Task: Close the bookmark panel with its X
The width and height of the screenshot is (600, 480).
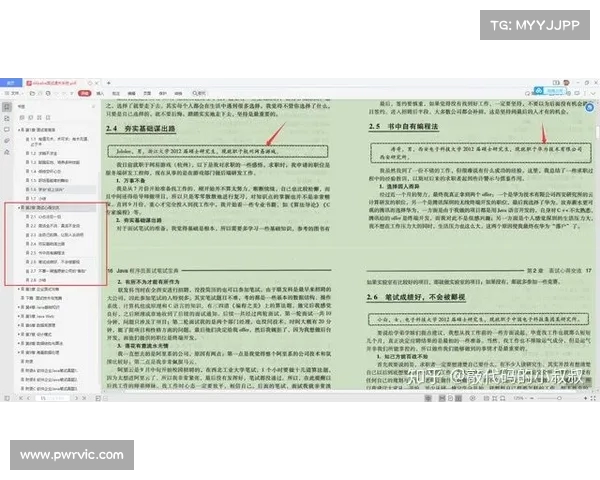Action: (93, 106)
